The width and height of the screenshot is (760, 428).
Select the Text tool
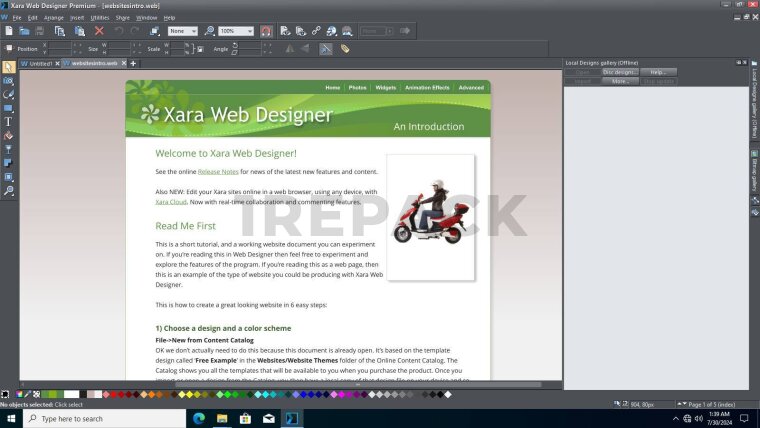click(8, 122)
